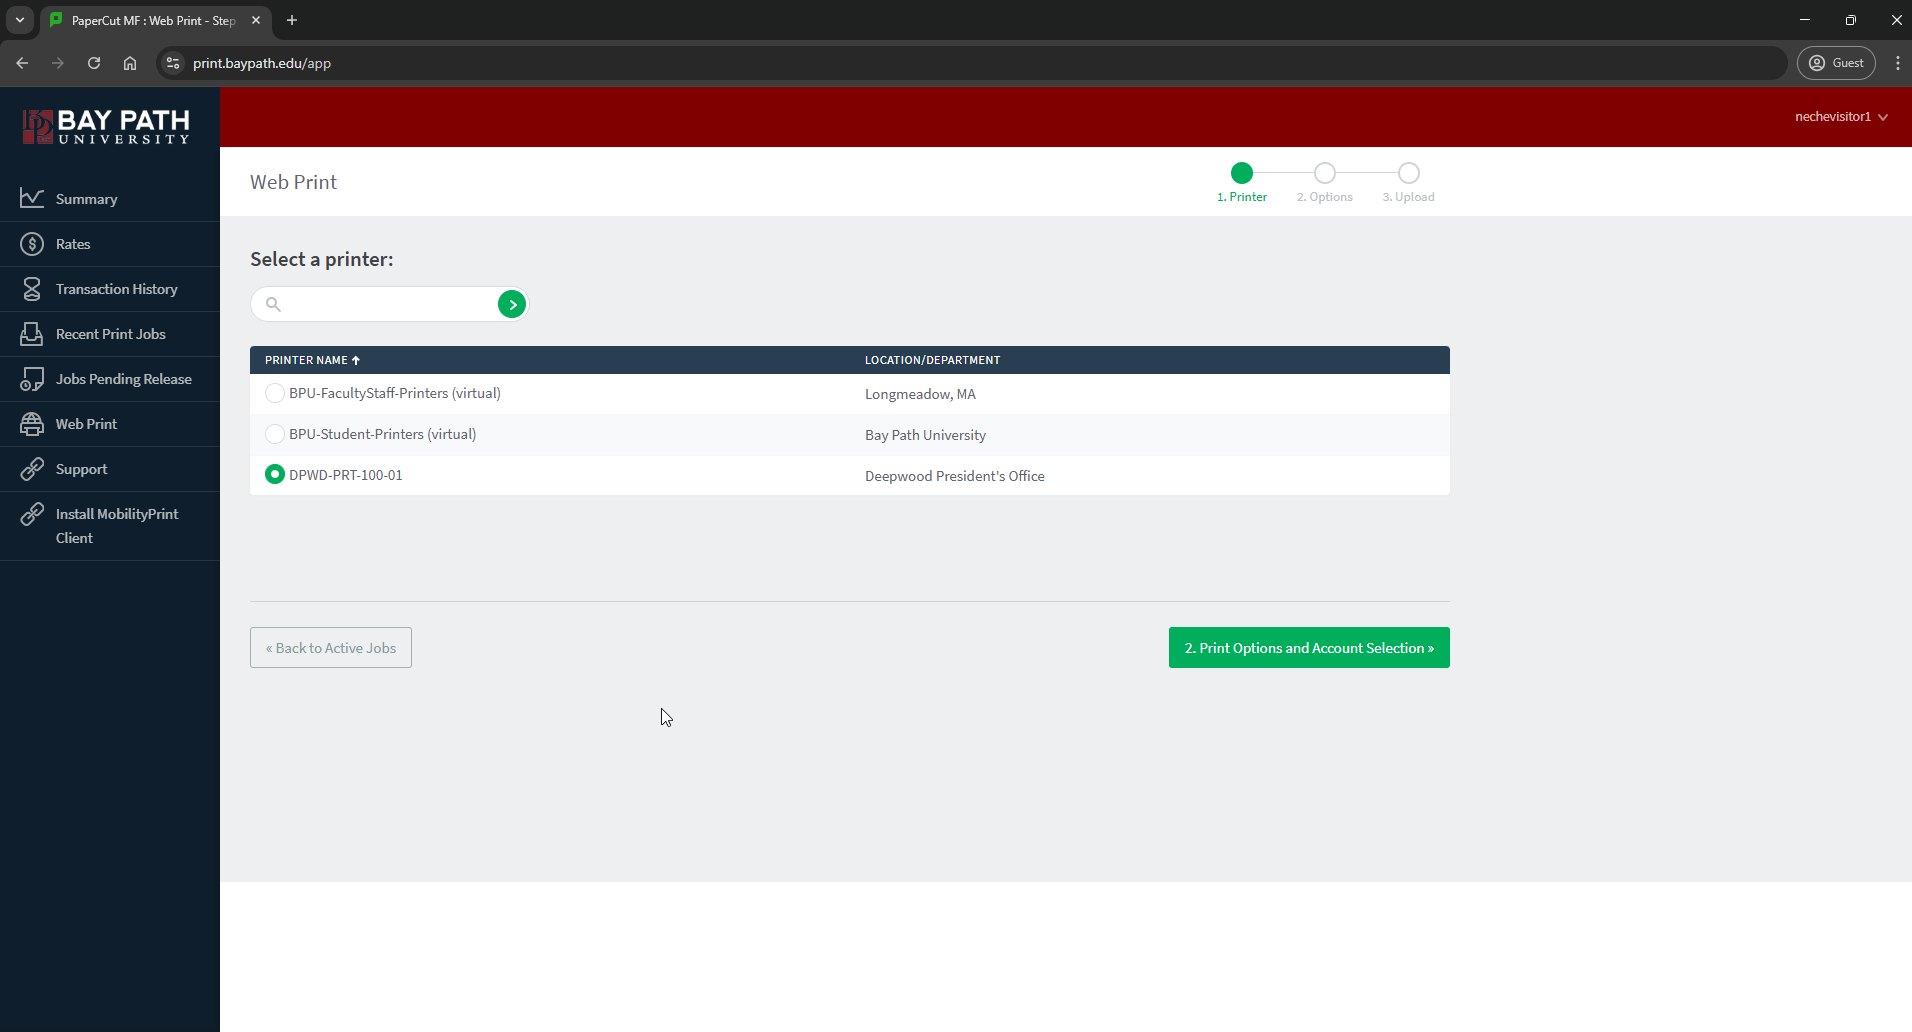This screenshot has width=1912, height=1032.
Task: Click the address bar URL print.baypath.edu/app
Action: pos(262,63)
